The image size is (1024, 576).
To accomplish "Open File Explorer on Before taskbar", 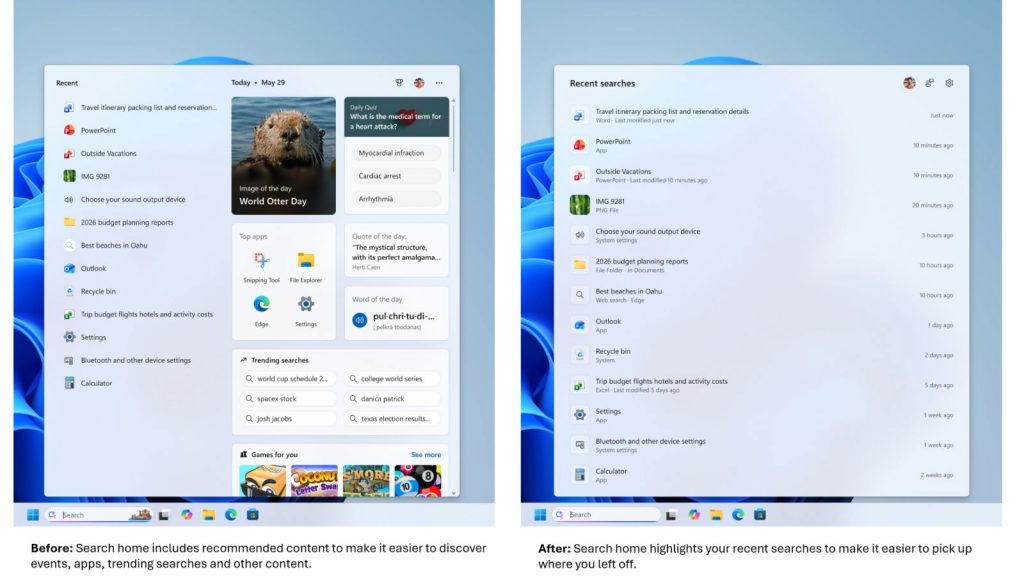I will 208,515.
